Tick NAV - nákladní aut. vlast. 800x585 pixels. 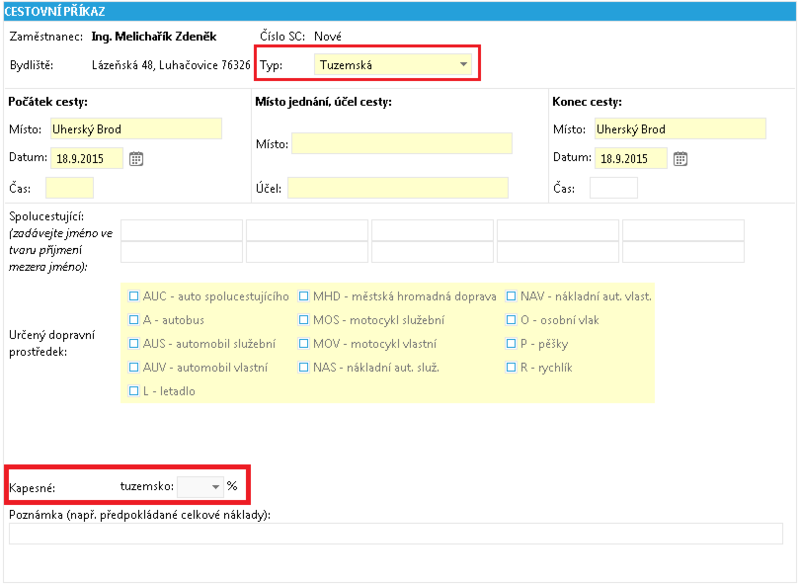click(511, 296)
